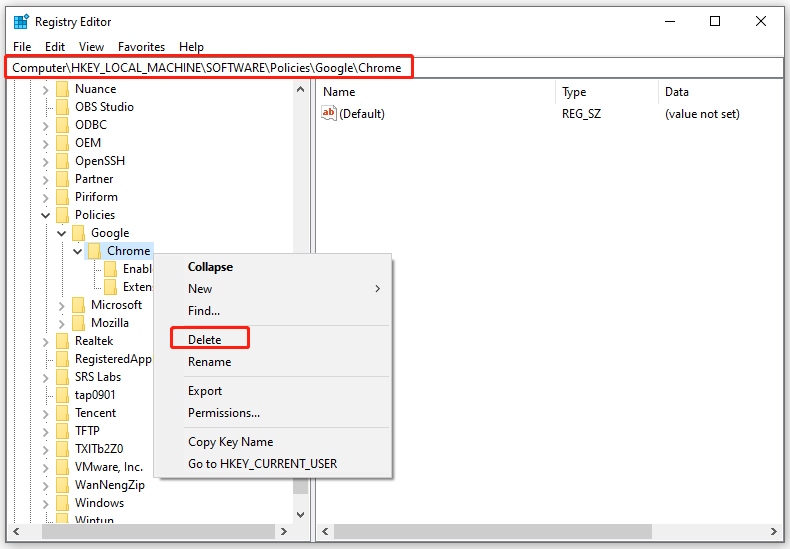Expand the ODBC key
The width and height of the screenshot is (790, 549).
(x=46, y=126)
